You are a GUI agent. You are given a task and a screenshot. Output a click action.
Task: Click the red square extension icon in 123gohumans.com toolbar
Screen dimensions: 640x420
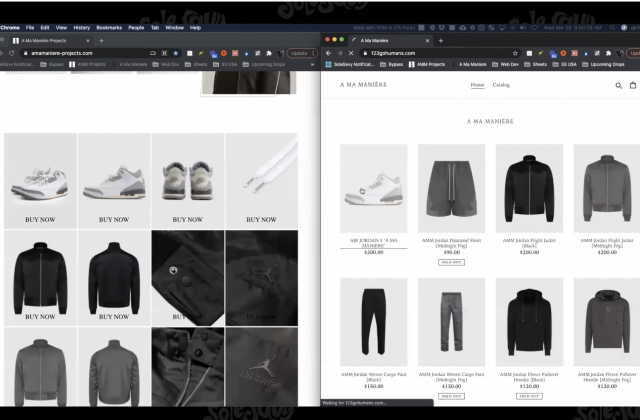click(575, 53)
